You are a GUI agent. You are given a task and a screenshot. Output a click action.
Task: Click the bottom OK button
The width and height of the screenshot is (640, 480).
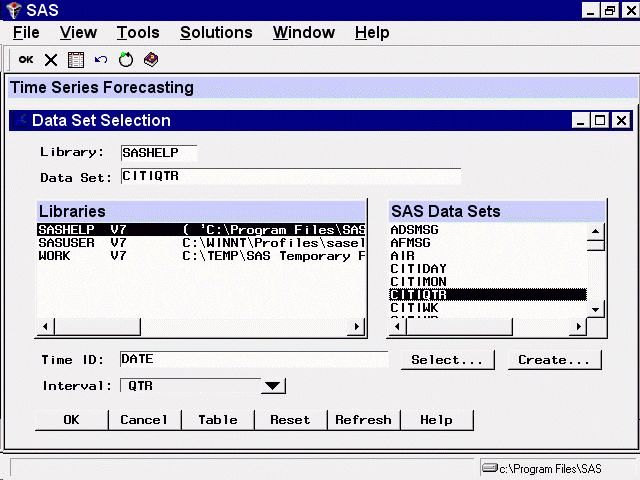click(71, 420)
